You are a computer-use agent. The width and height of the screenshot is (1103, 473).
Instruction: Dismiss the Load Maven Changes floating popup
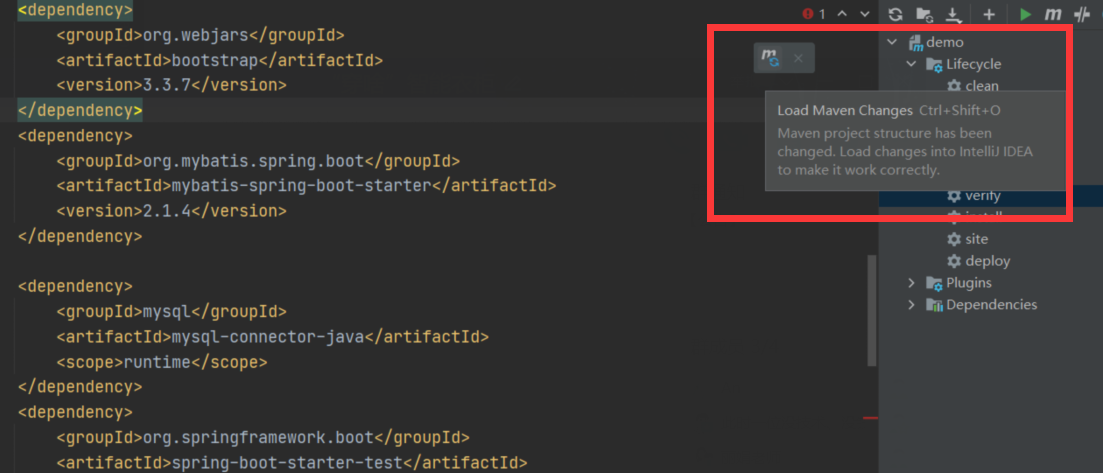pos(798,58)
